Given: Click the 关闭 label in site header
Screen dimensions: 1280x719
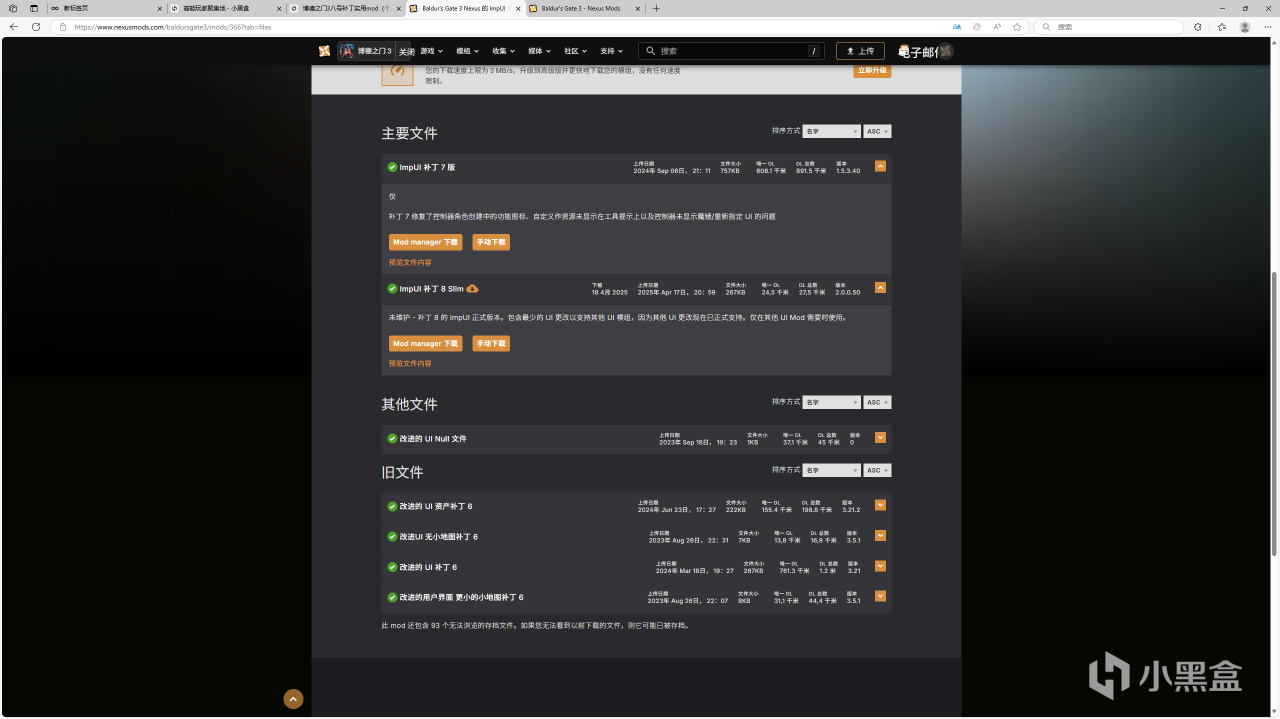Looking at the screenshot, I should (x=406, y=52).
